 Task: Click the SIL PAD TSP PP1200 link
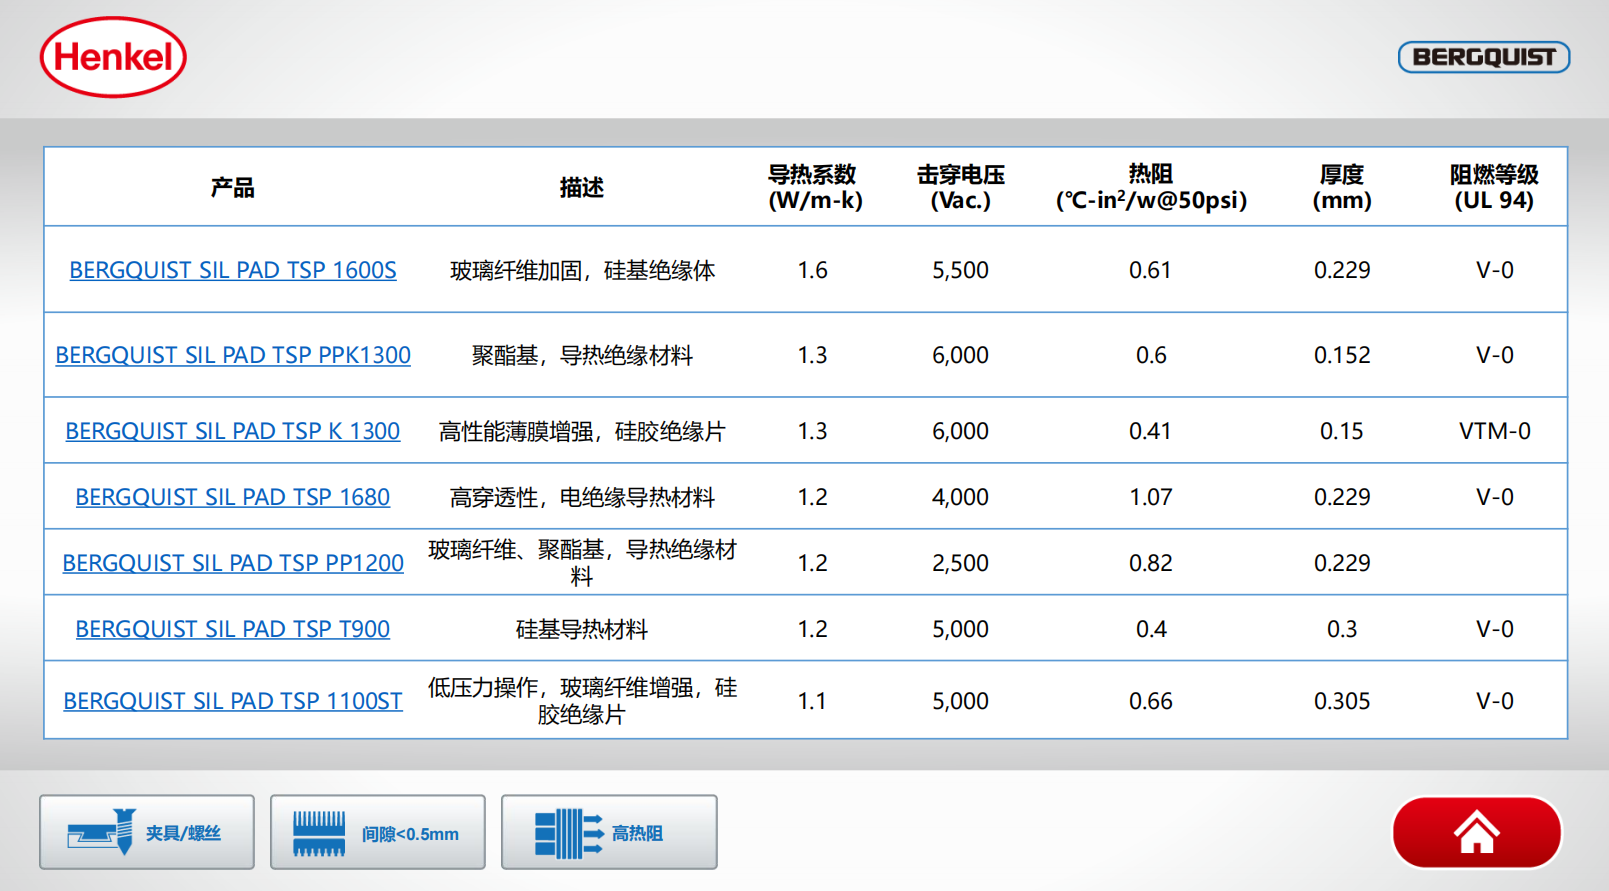(x=232, y=563)
